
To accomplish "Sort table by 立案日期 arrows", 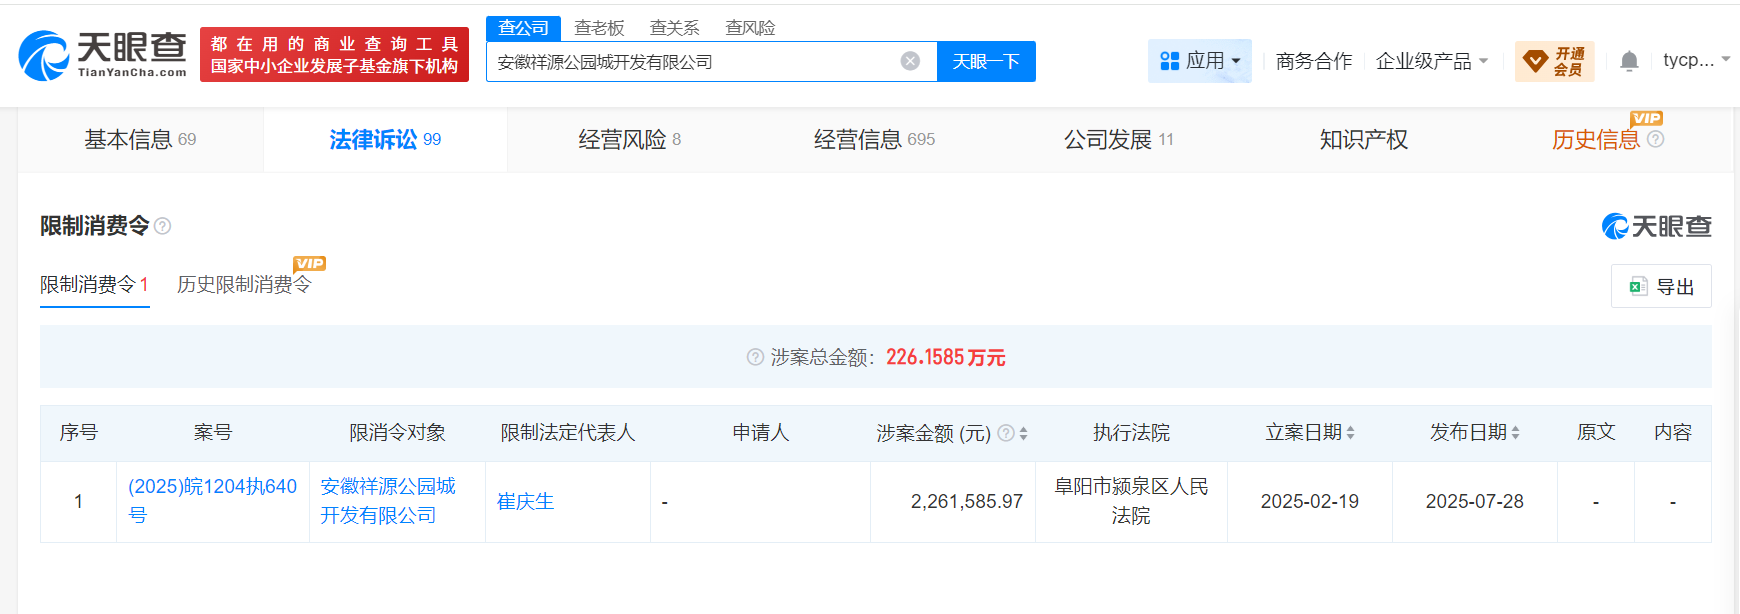I will (1350, 433).
